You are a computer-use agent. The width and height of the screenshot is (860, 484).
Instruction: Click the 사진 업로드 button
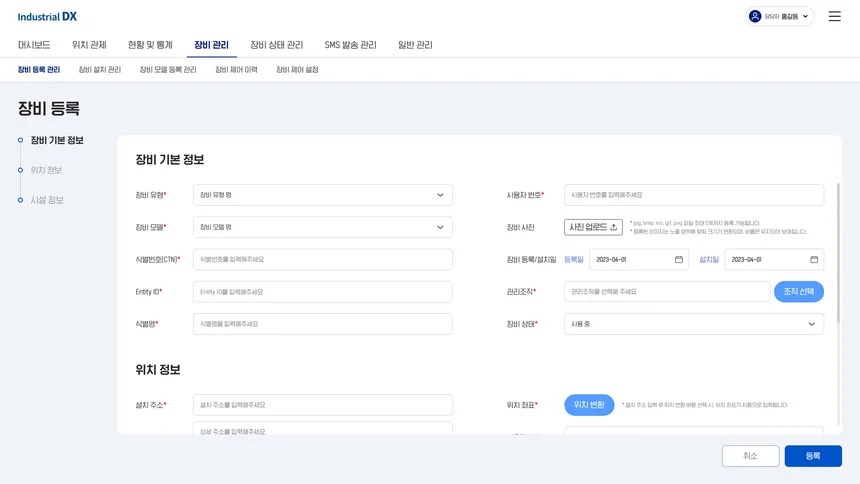[593, 227]
